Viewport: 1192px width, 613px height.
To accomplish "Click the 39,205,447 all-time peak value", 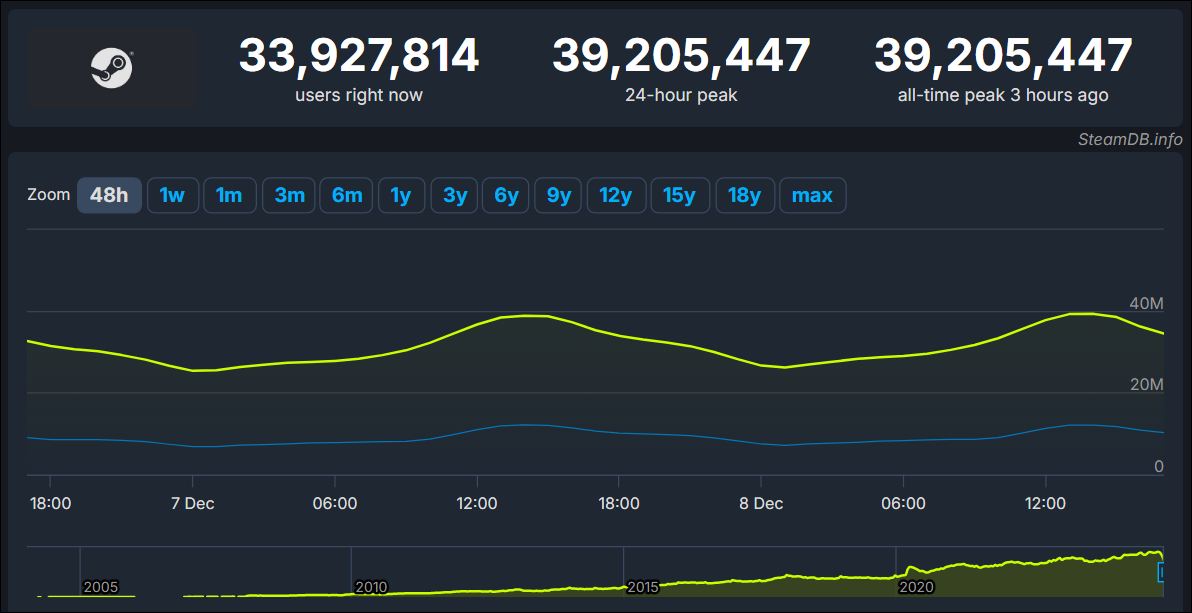I will click(1003, 56).
